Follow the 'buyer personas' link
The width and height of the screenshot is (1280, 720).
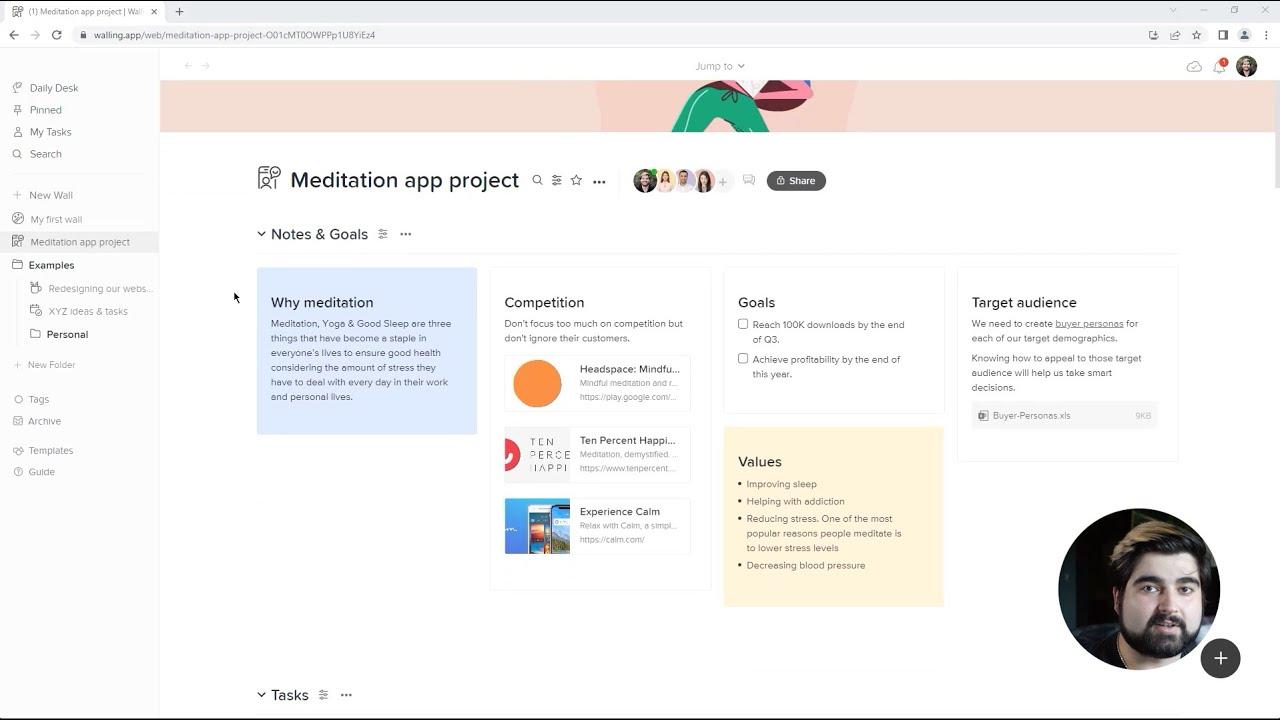[1089, 324]
